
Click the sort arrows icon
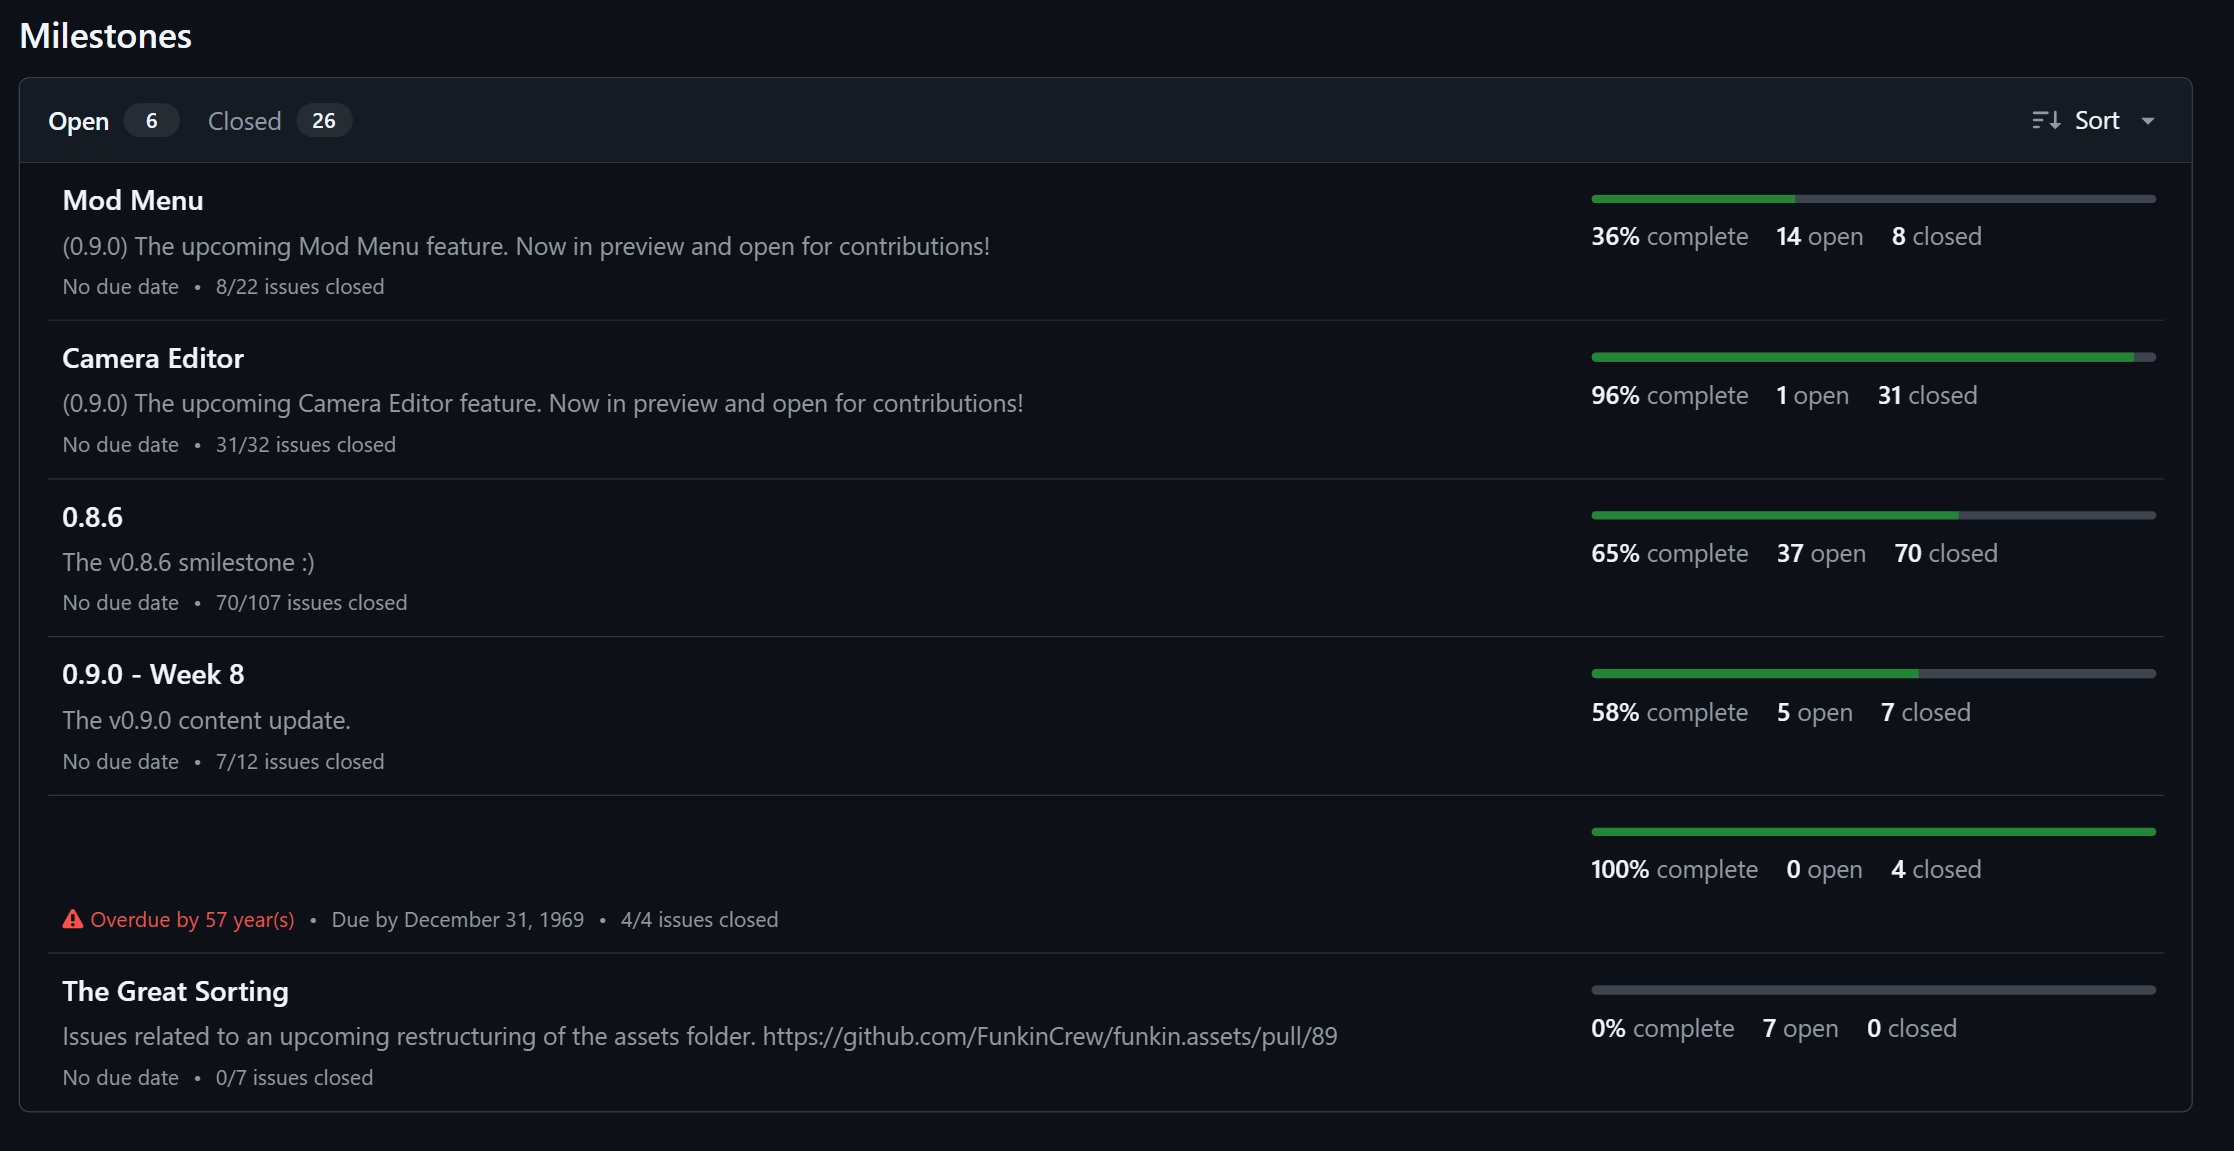[x=2046, y=121]
